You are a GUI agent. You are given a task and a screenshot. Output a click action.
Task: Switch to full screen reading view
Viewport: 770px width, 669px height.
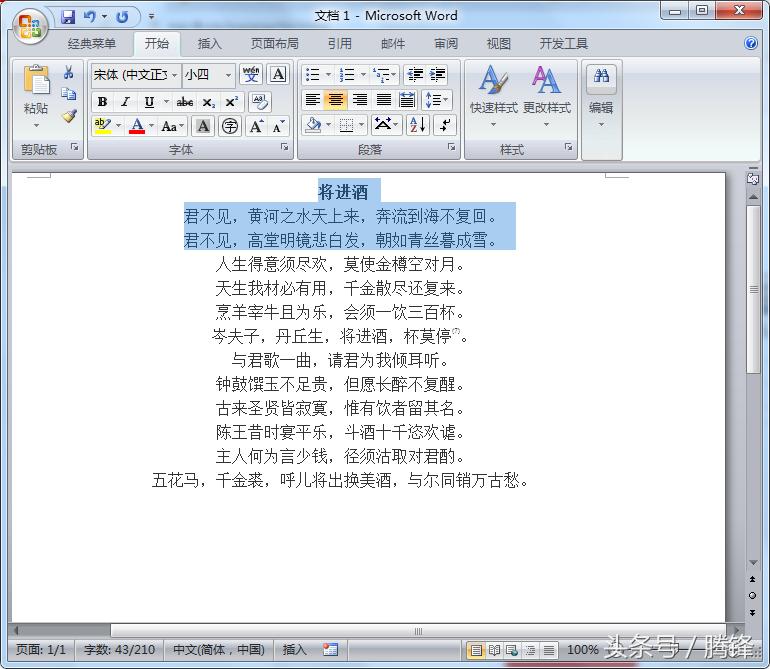[495, 651]
